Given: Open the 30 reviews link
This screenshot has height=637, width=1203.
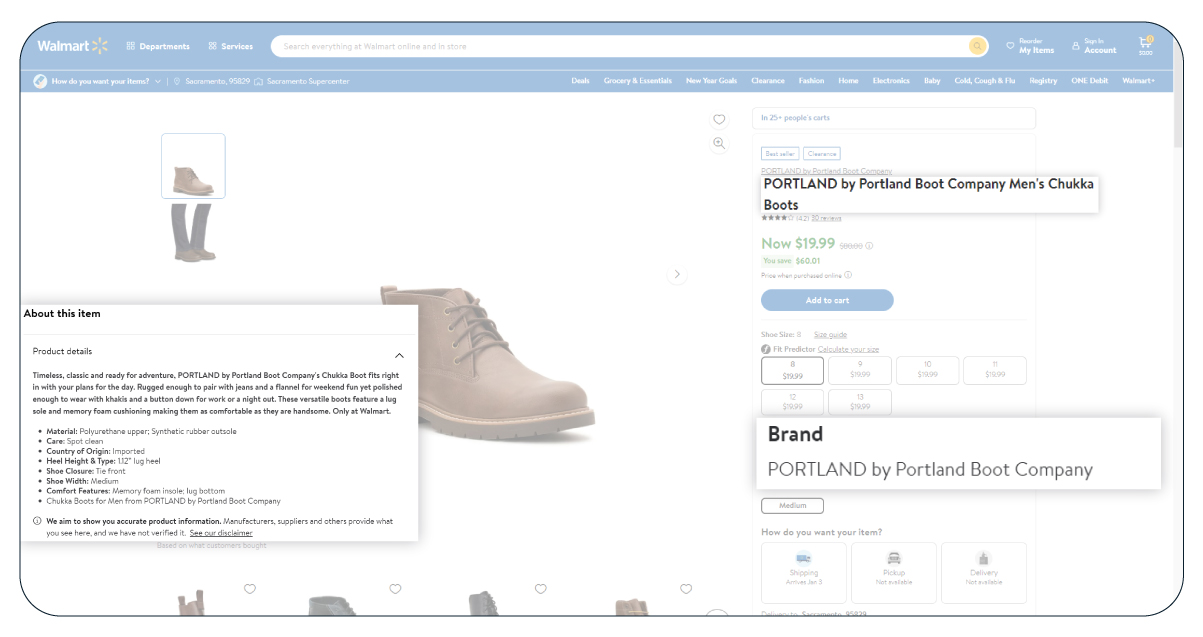Looking at the screenshot, I should pos(826,218).
